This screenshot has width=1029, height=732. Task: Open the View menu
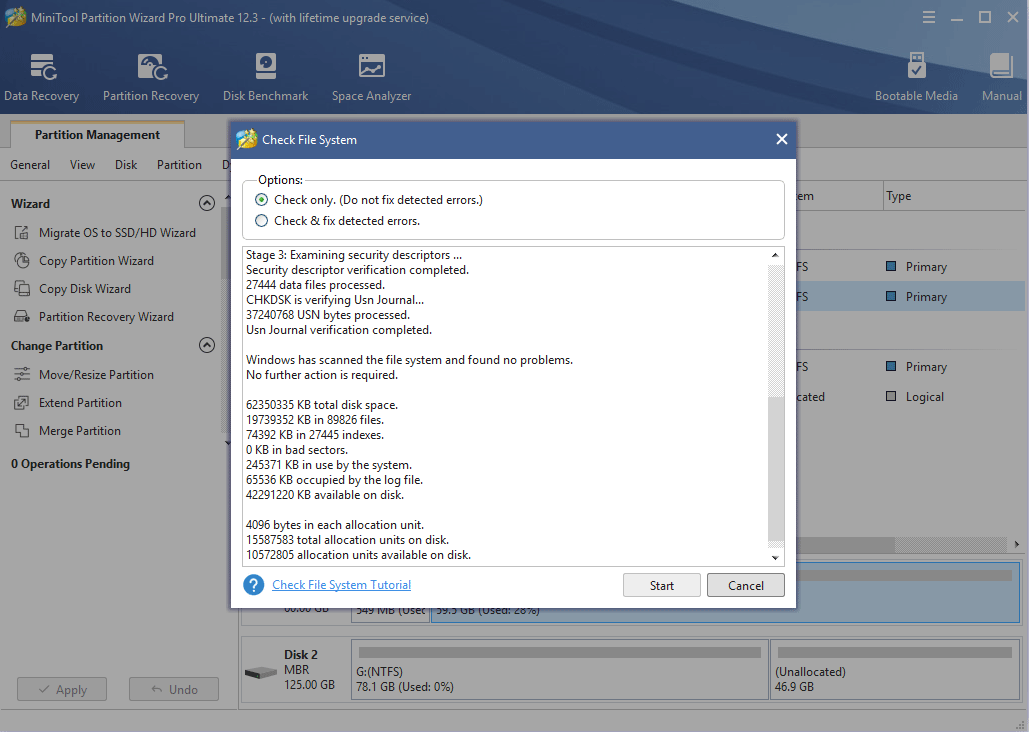(82, 165)
